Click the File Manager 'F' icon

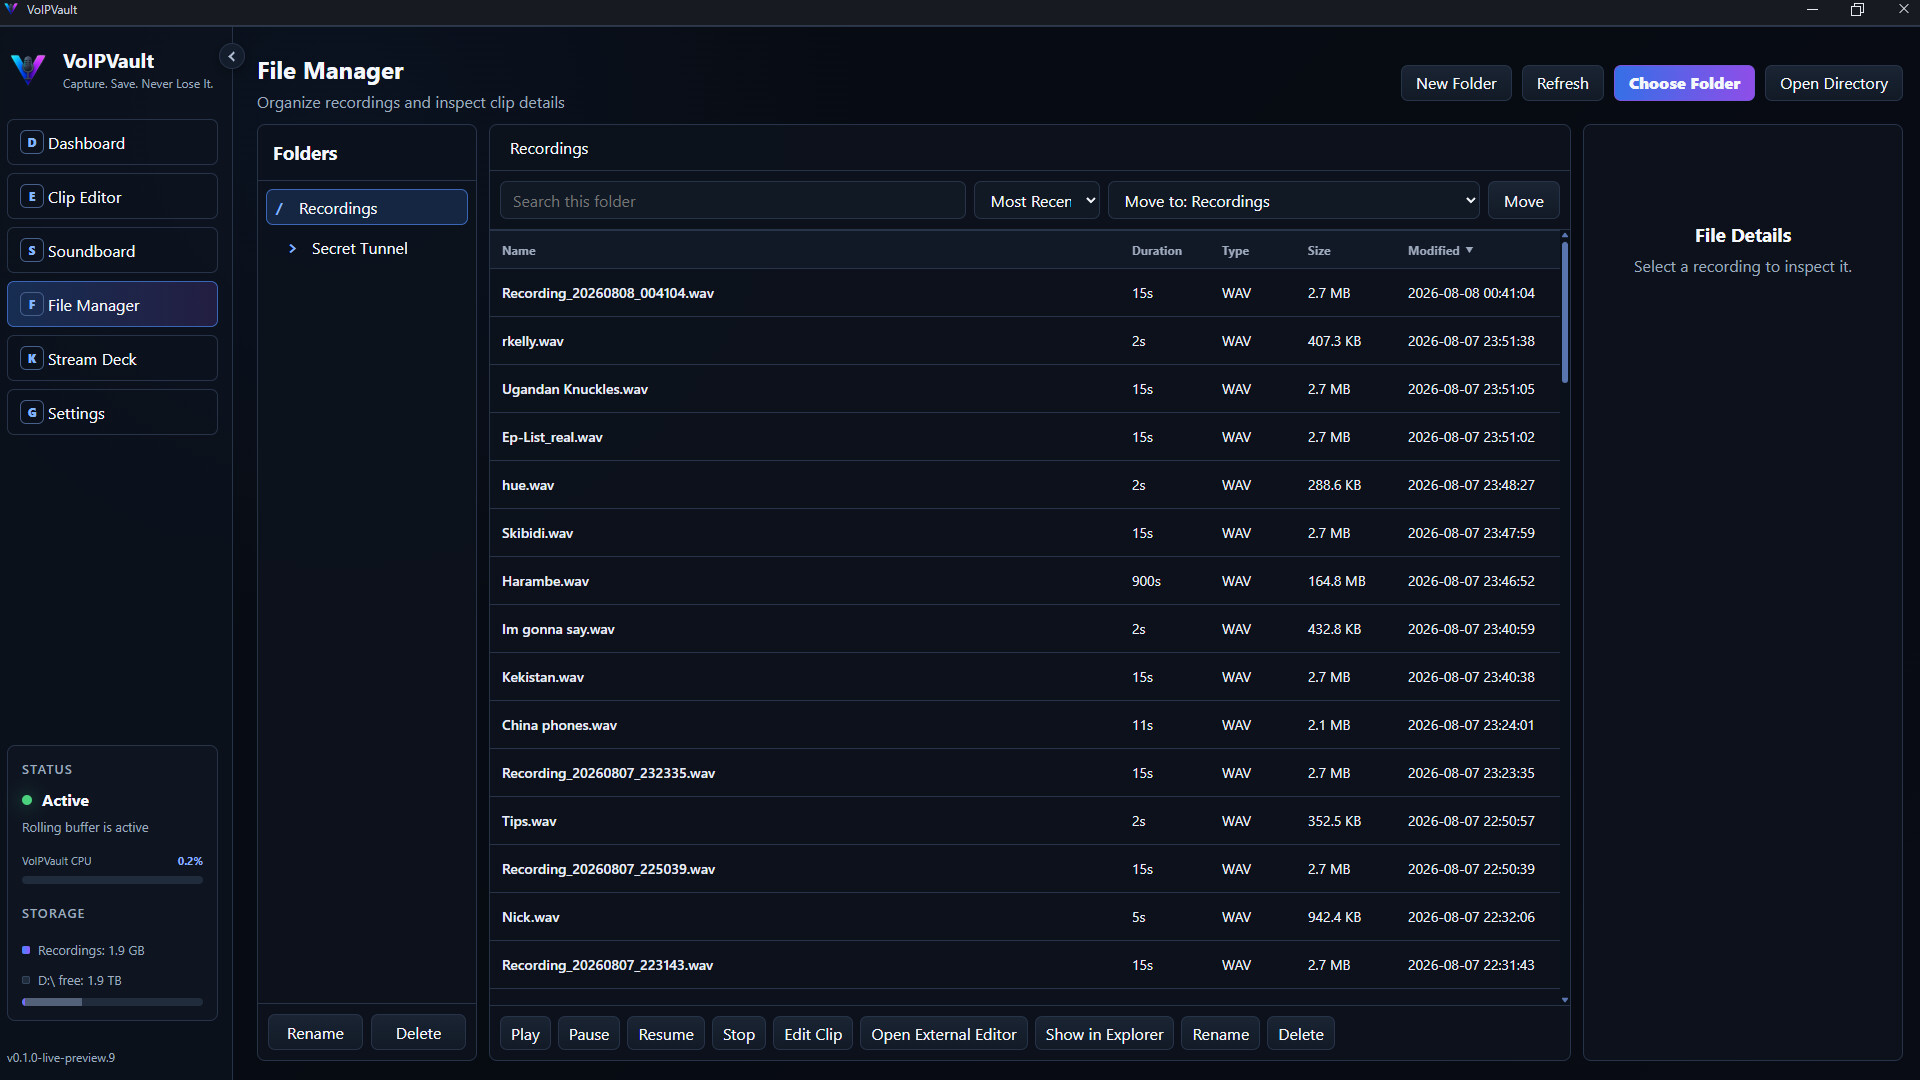[x=32, y=305]
